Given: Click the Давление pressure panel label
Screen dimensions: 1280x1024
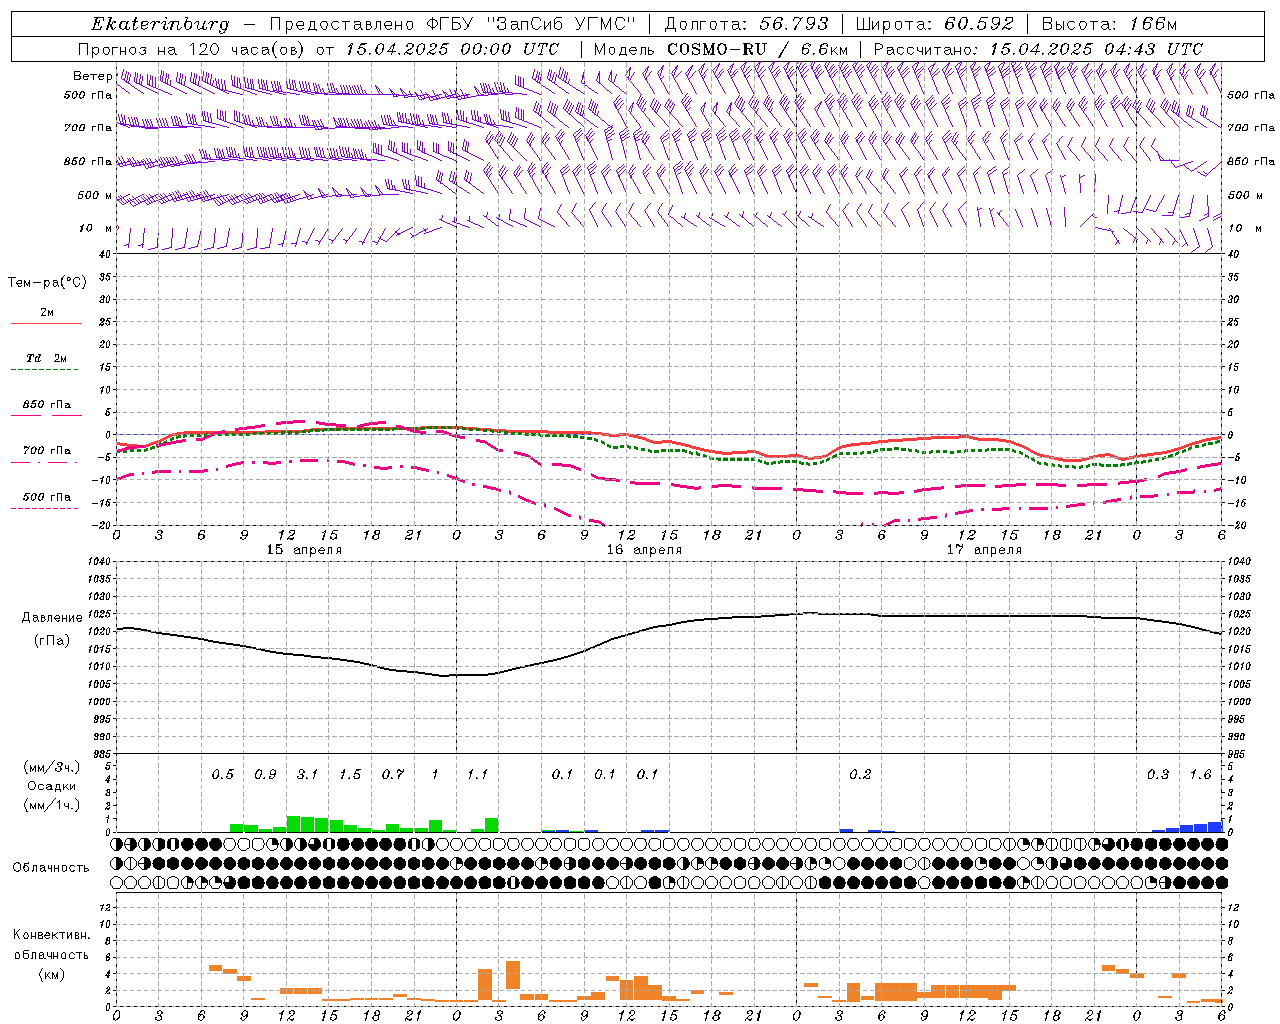Looking at the screenshot, I should click(x=52, y=618).
